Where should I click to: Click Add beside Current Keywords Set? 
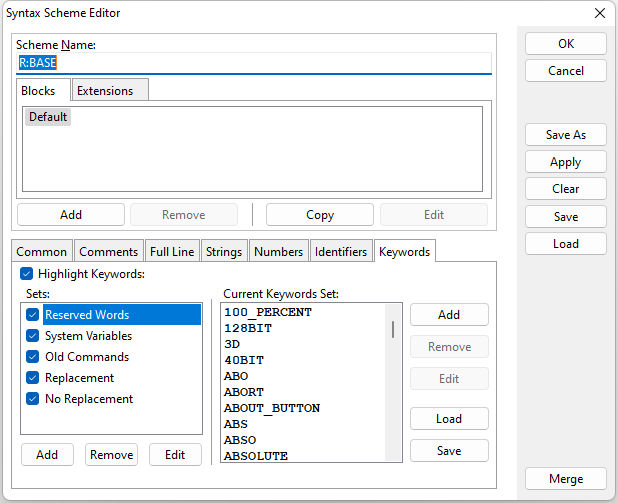pos(449,315)
